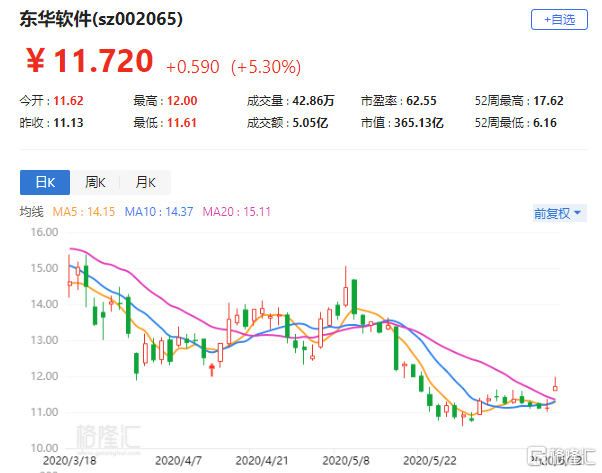Switch to 周K weekly chart tab
The image size is (602, 473).
click(95, 182)
